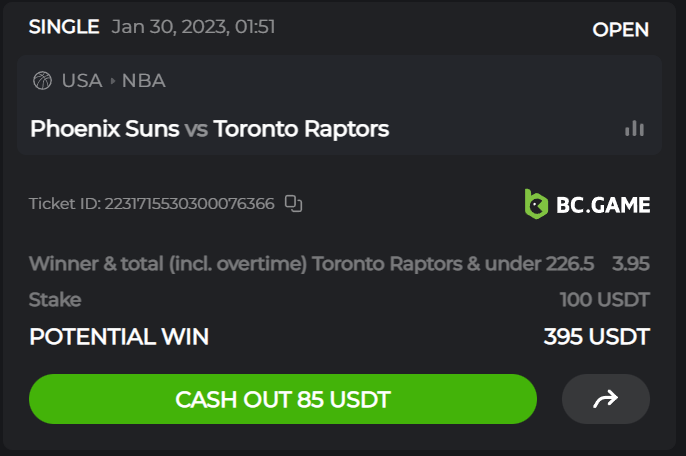686x456 pixels.
Task: Select the Toronto Raptors team name
Action: click(301, 129)
